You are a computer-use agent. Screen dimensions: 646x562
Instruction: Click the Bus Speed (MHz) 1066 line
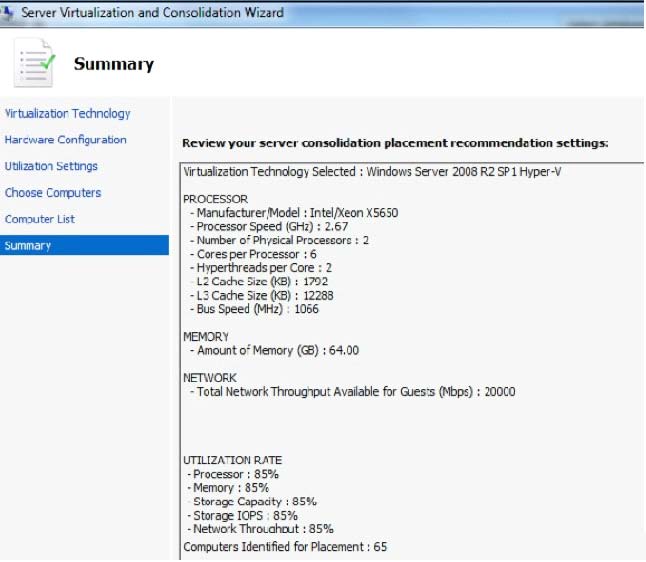point(254,309)
